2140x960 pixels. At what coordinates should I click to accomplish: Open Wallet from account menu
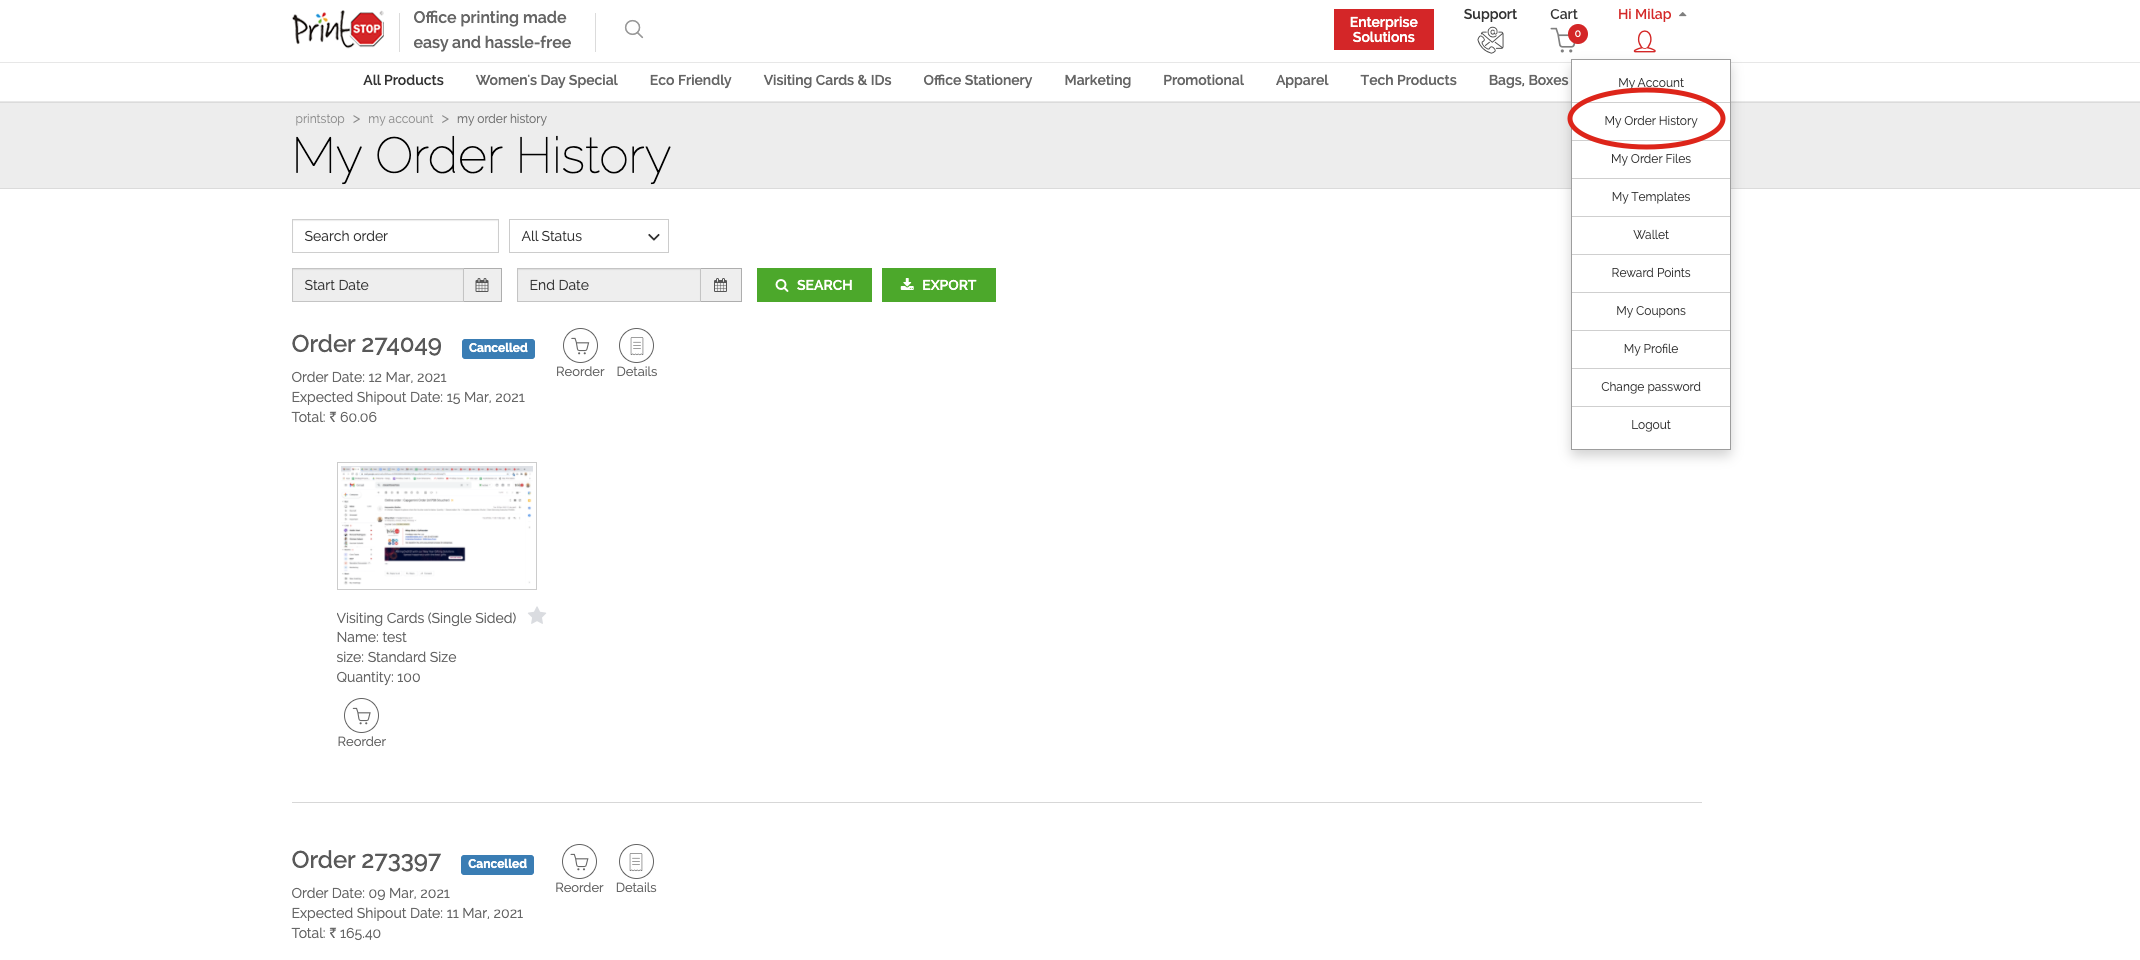[1651, 235]
